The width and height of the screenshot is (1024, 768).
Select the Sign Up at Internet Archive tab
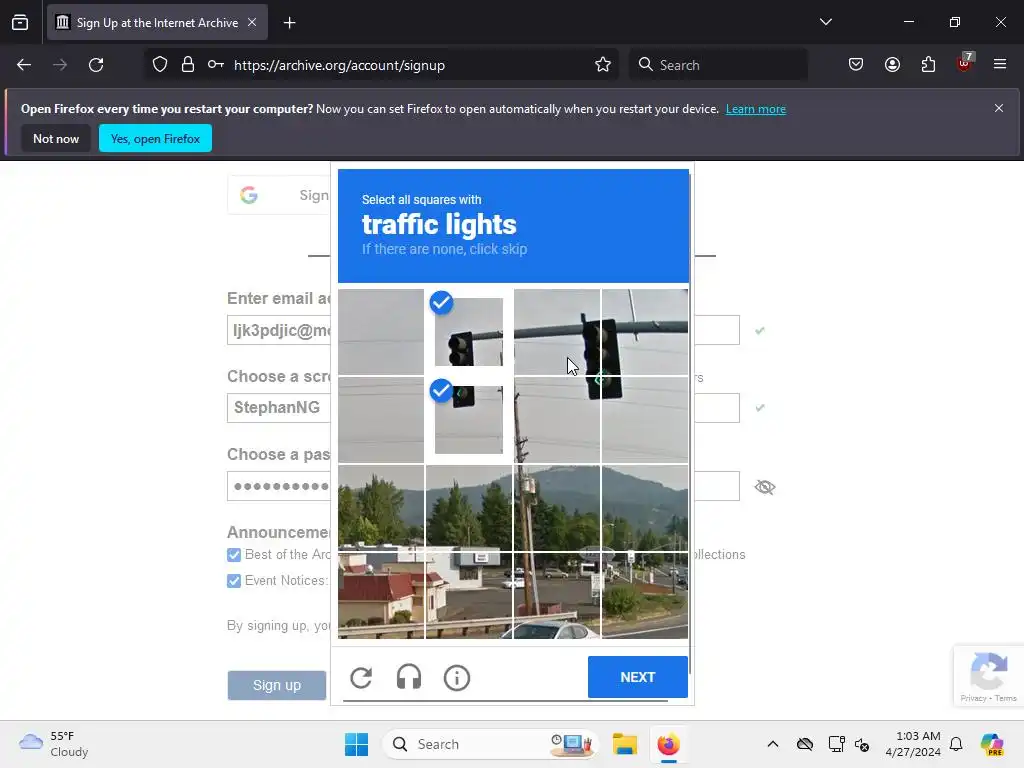click(x=157, y=23)
